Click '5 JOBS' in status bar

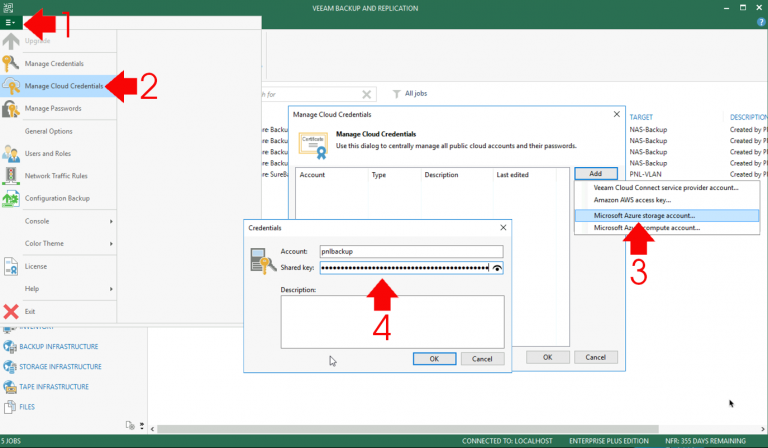coord(11,441)
